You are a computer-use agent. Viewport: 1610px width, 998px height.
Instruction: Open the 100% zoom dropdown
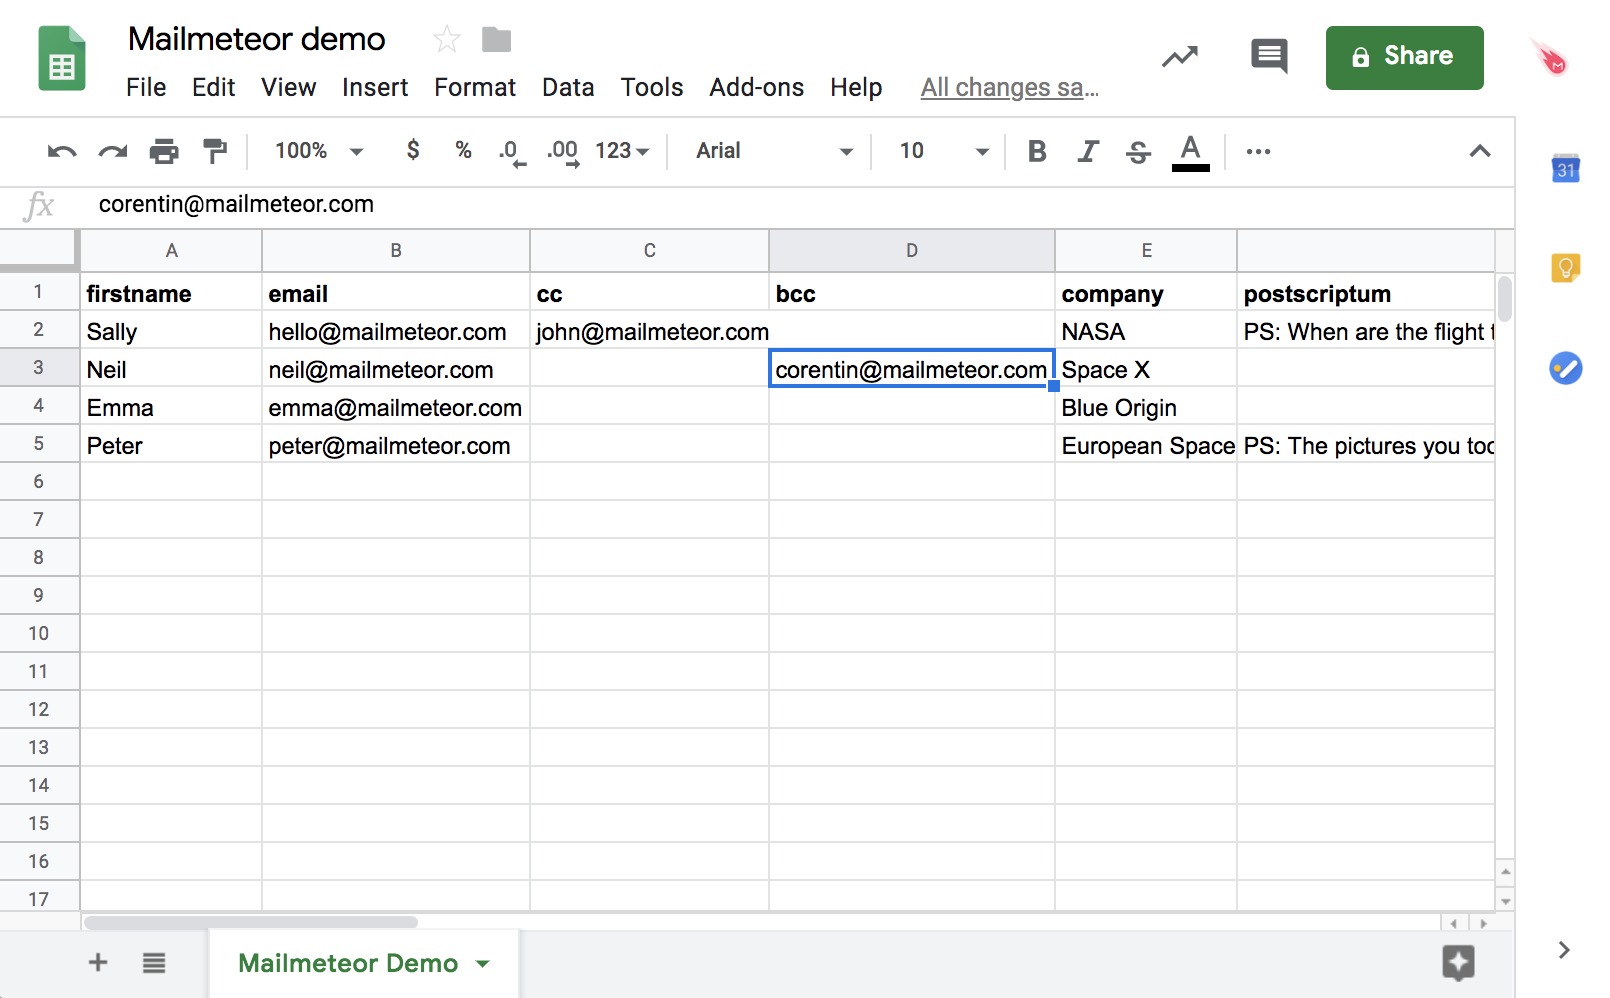[x=319, y=151]
